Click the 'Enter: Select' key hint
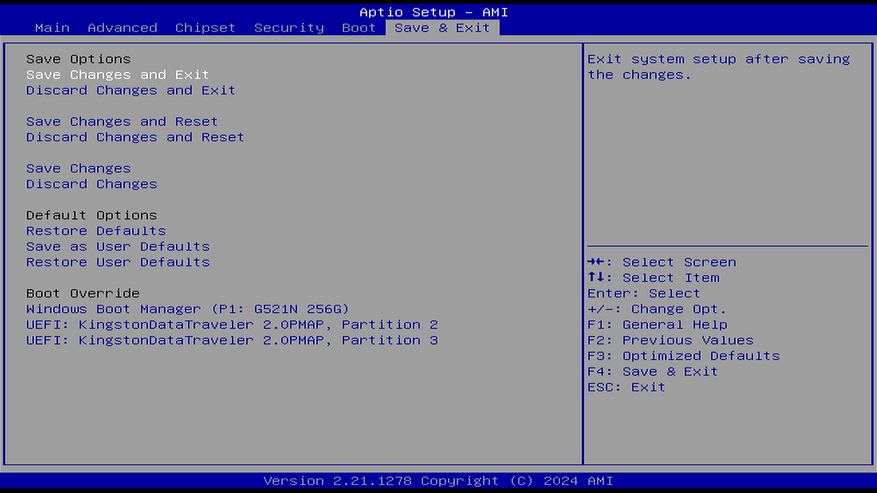The width and height of the screenshot is (877, 493). (644, 293)
